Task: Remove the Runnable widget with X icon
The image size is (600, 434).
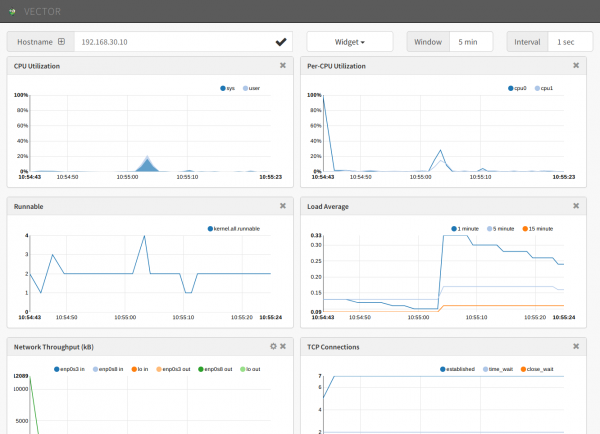Action: click(283, 206)
